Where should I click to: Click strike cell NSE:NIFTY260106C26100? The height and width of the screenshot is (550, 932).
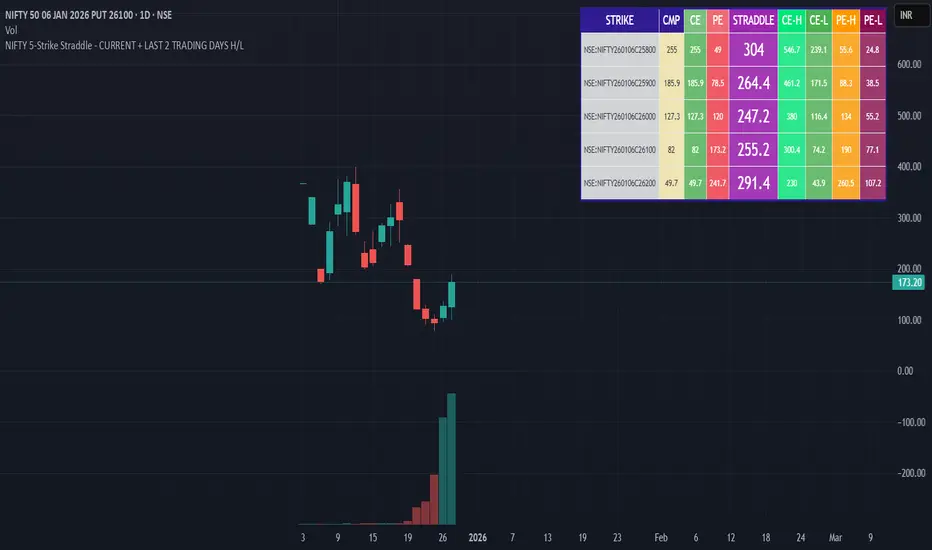pos(619,149)
